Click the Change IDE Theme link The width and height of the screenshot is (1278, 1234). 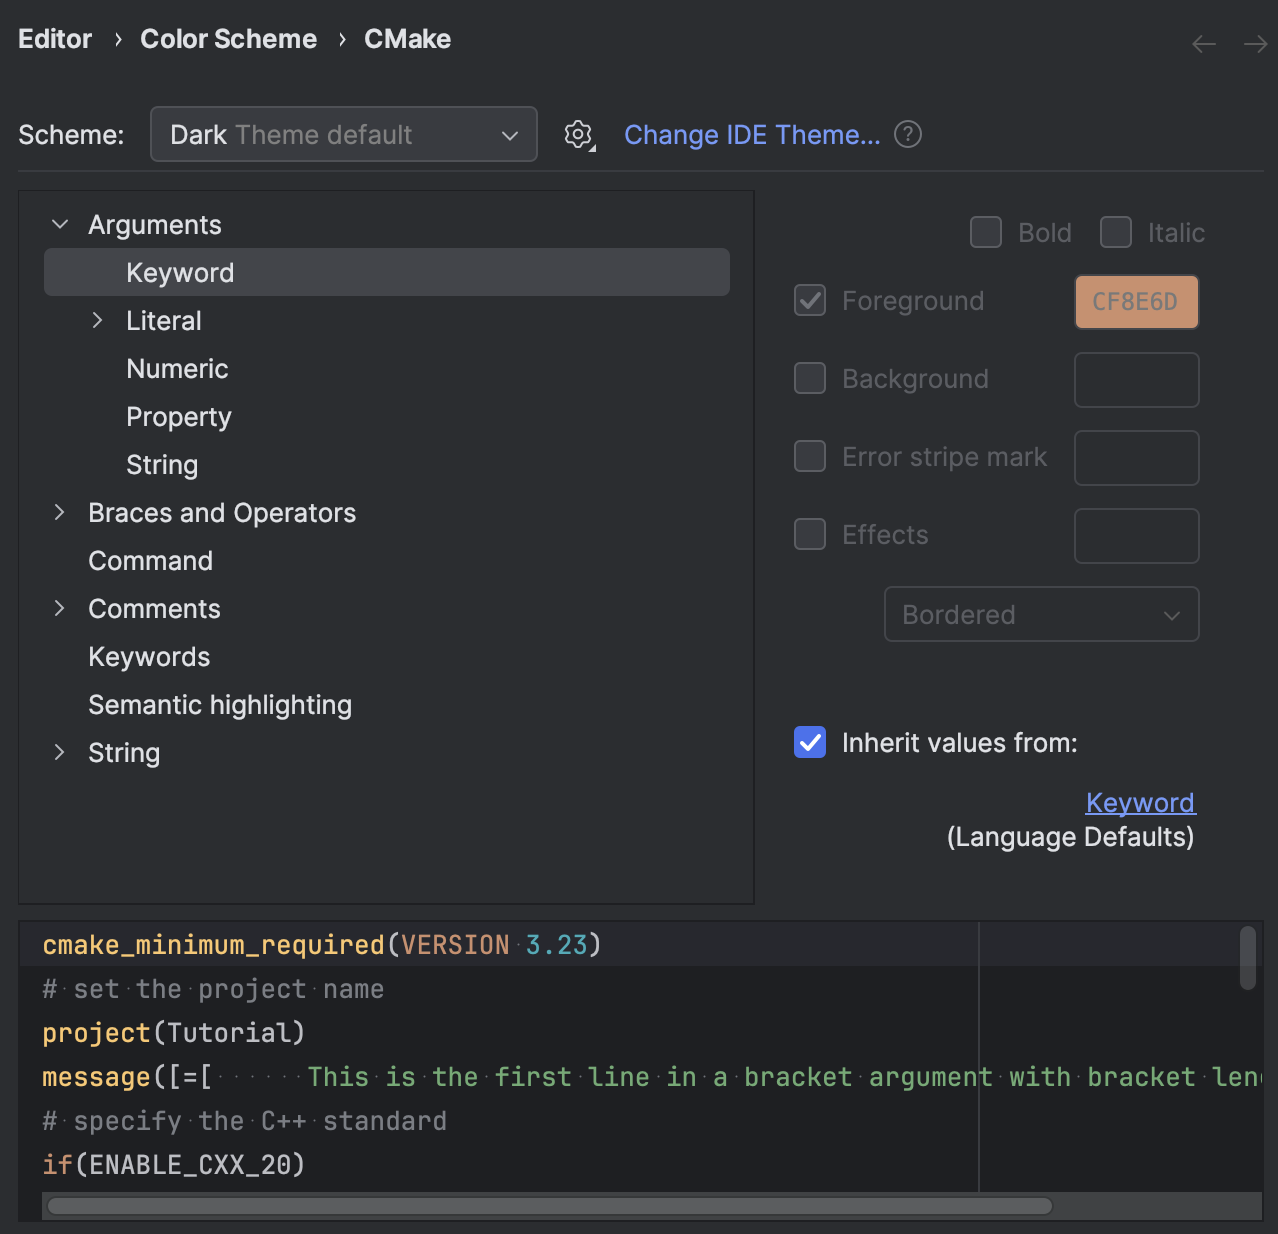point(752,134)
